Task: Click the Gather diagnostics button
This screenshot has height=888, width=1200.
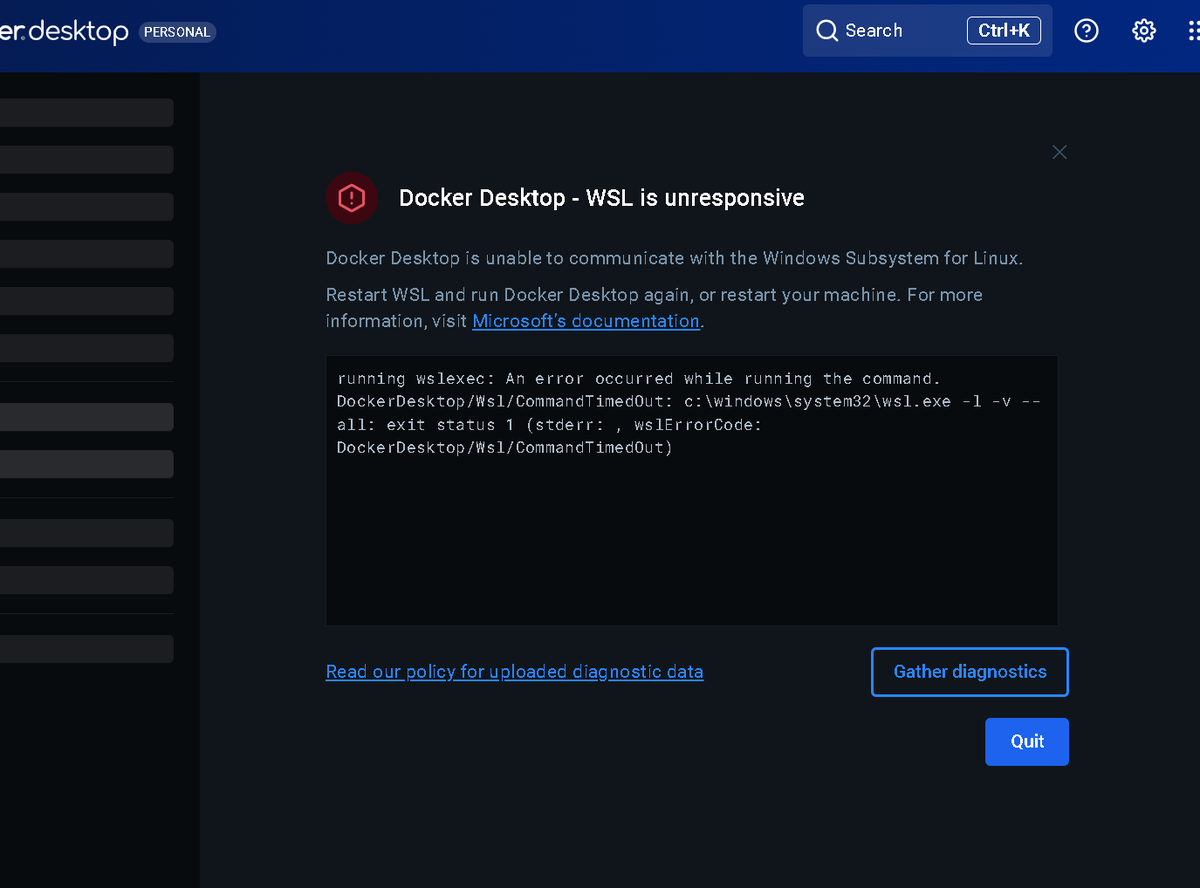Action: tap(970, 672)
